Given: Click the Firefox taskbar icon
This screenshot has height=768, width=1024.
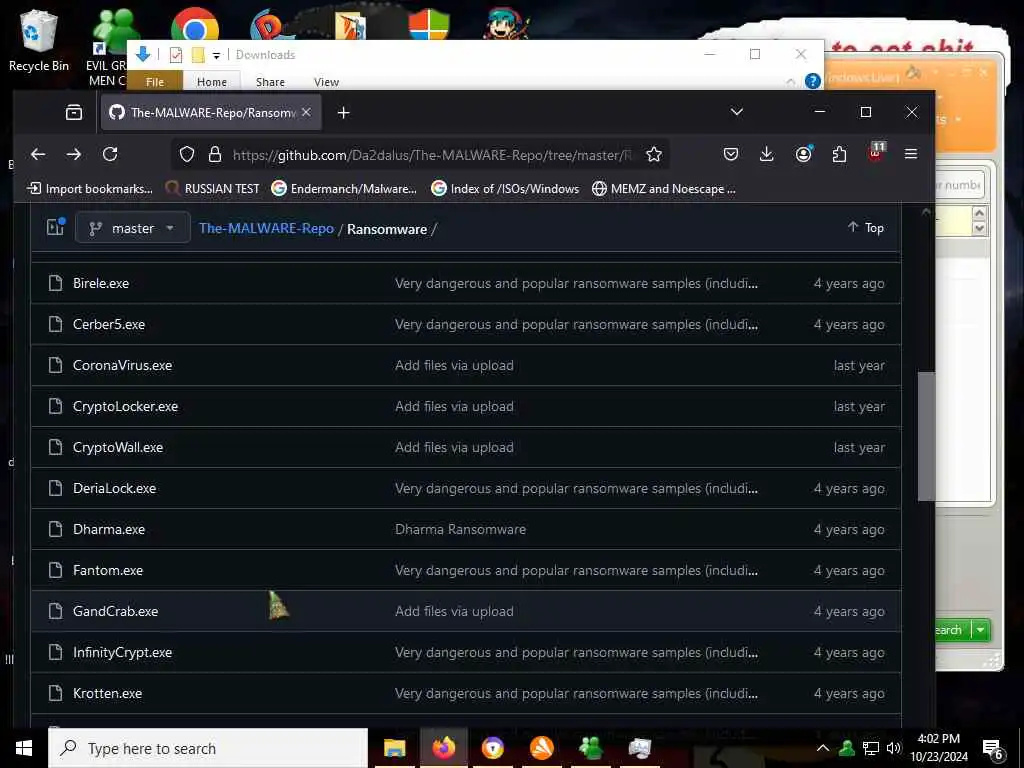Looking at the screenshot, I should 443,748.
